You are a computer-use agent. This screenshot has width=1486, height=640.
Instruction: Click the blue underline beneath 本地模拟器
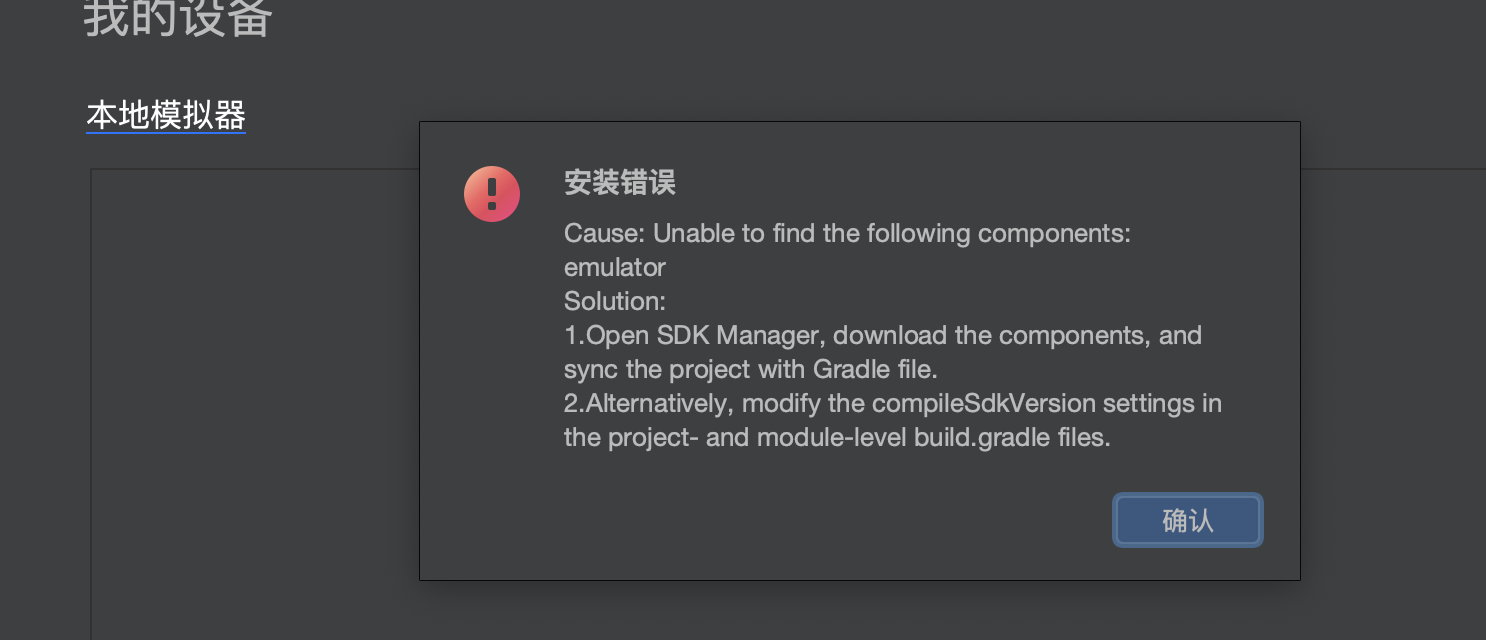pos(166,133)
